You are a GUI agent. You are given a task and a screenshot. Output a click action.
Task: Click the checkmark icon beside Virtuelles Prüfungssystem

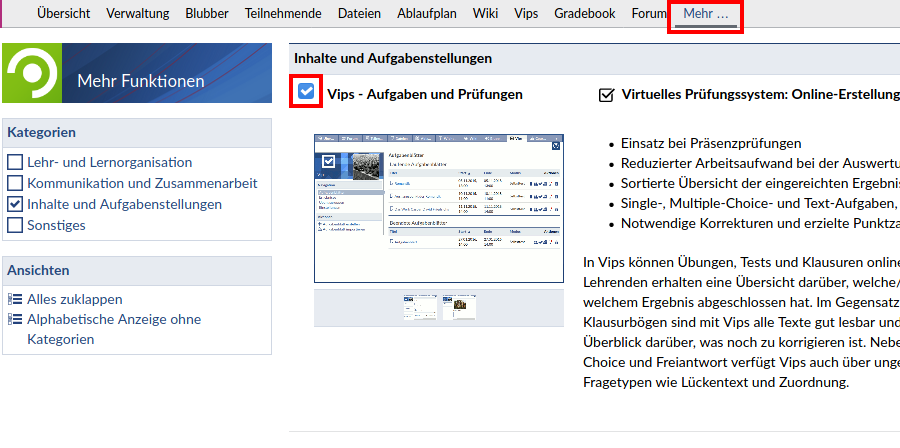tap(606, 95)
